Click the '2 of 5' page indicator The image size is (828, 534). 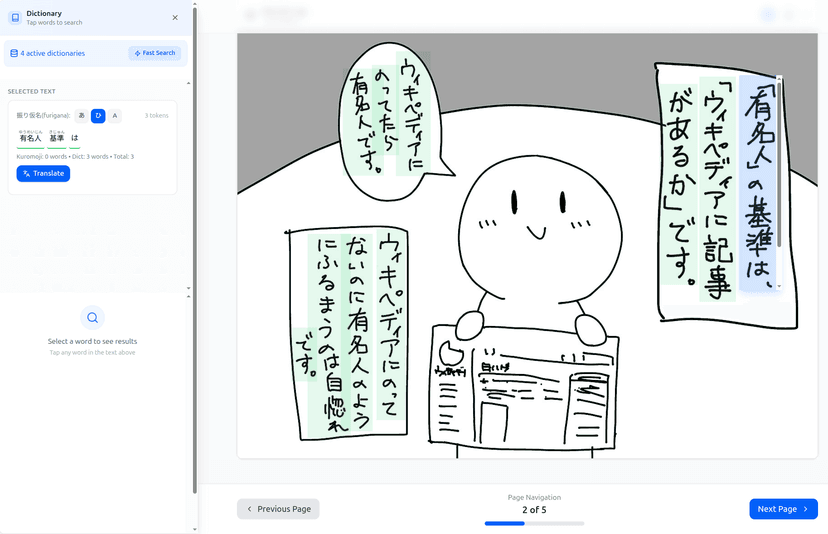534,510
